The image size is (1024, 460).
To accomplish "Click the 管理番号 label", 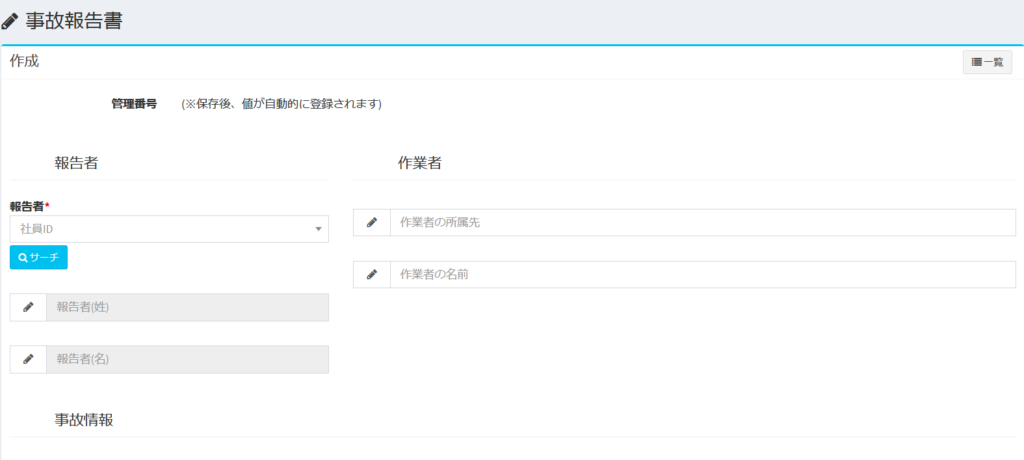I will click(x=134, y=104).
